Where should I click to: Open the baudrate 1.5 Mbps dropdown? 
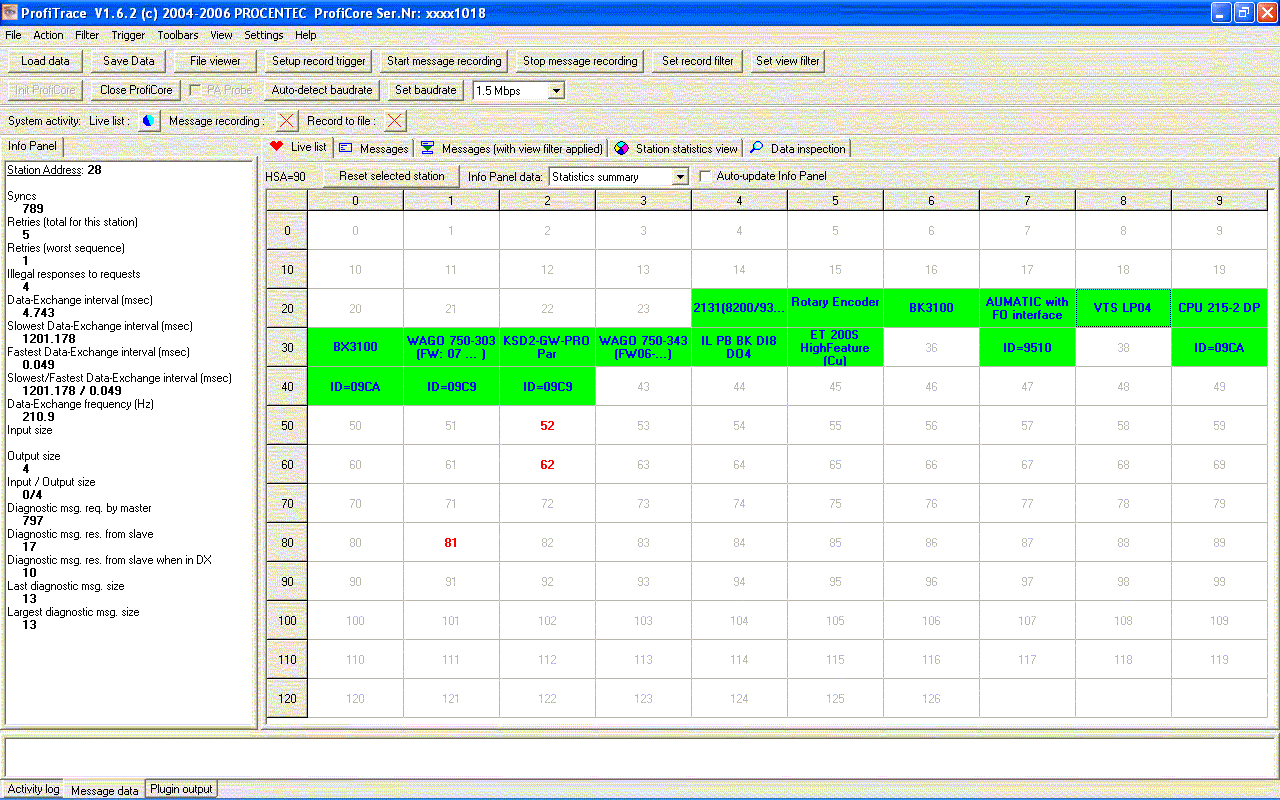[x=557, y=91]
